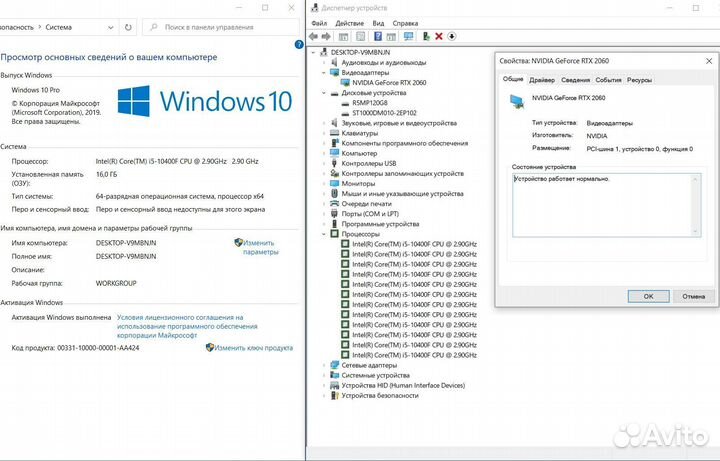Open the address bar history dropdown

pos(111,28)
